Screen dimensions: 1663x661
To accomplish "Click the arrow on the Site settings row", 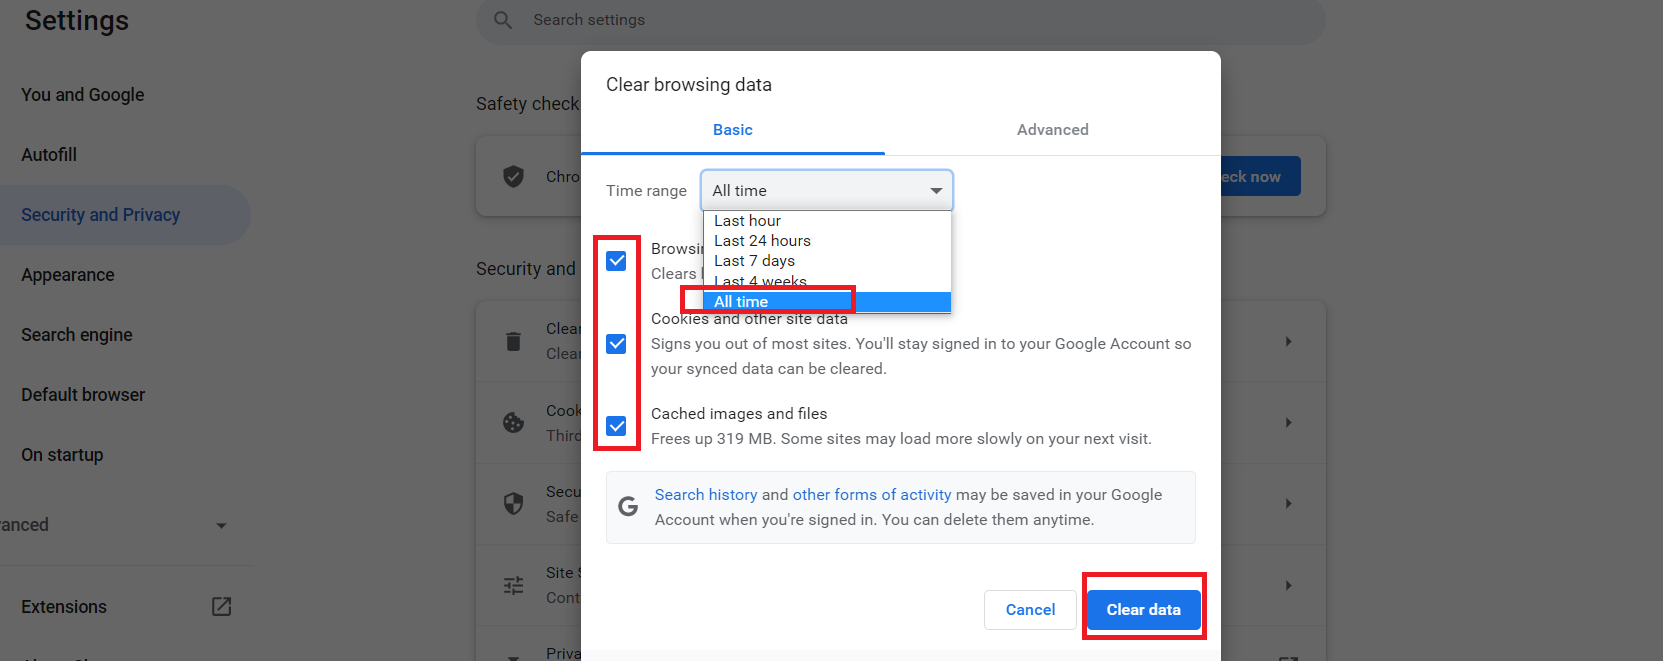I will (x=1288, y=585).
